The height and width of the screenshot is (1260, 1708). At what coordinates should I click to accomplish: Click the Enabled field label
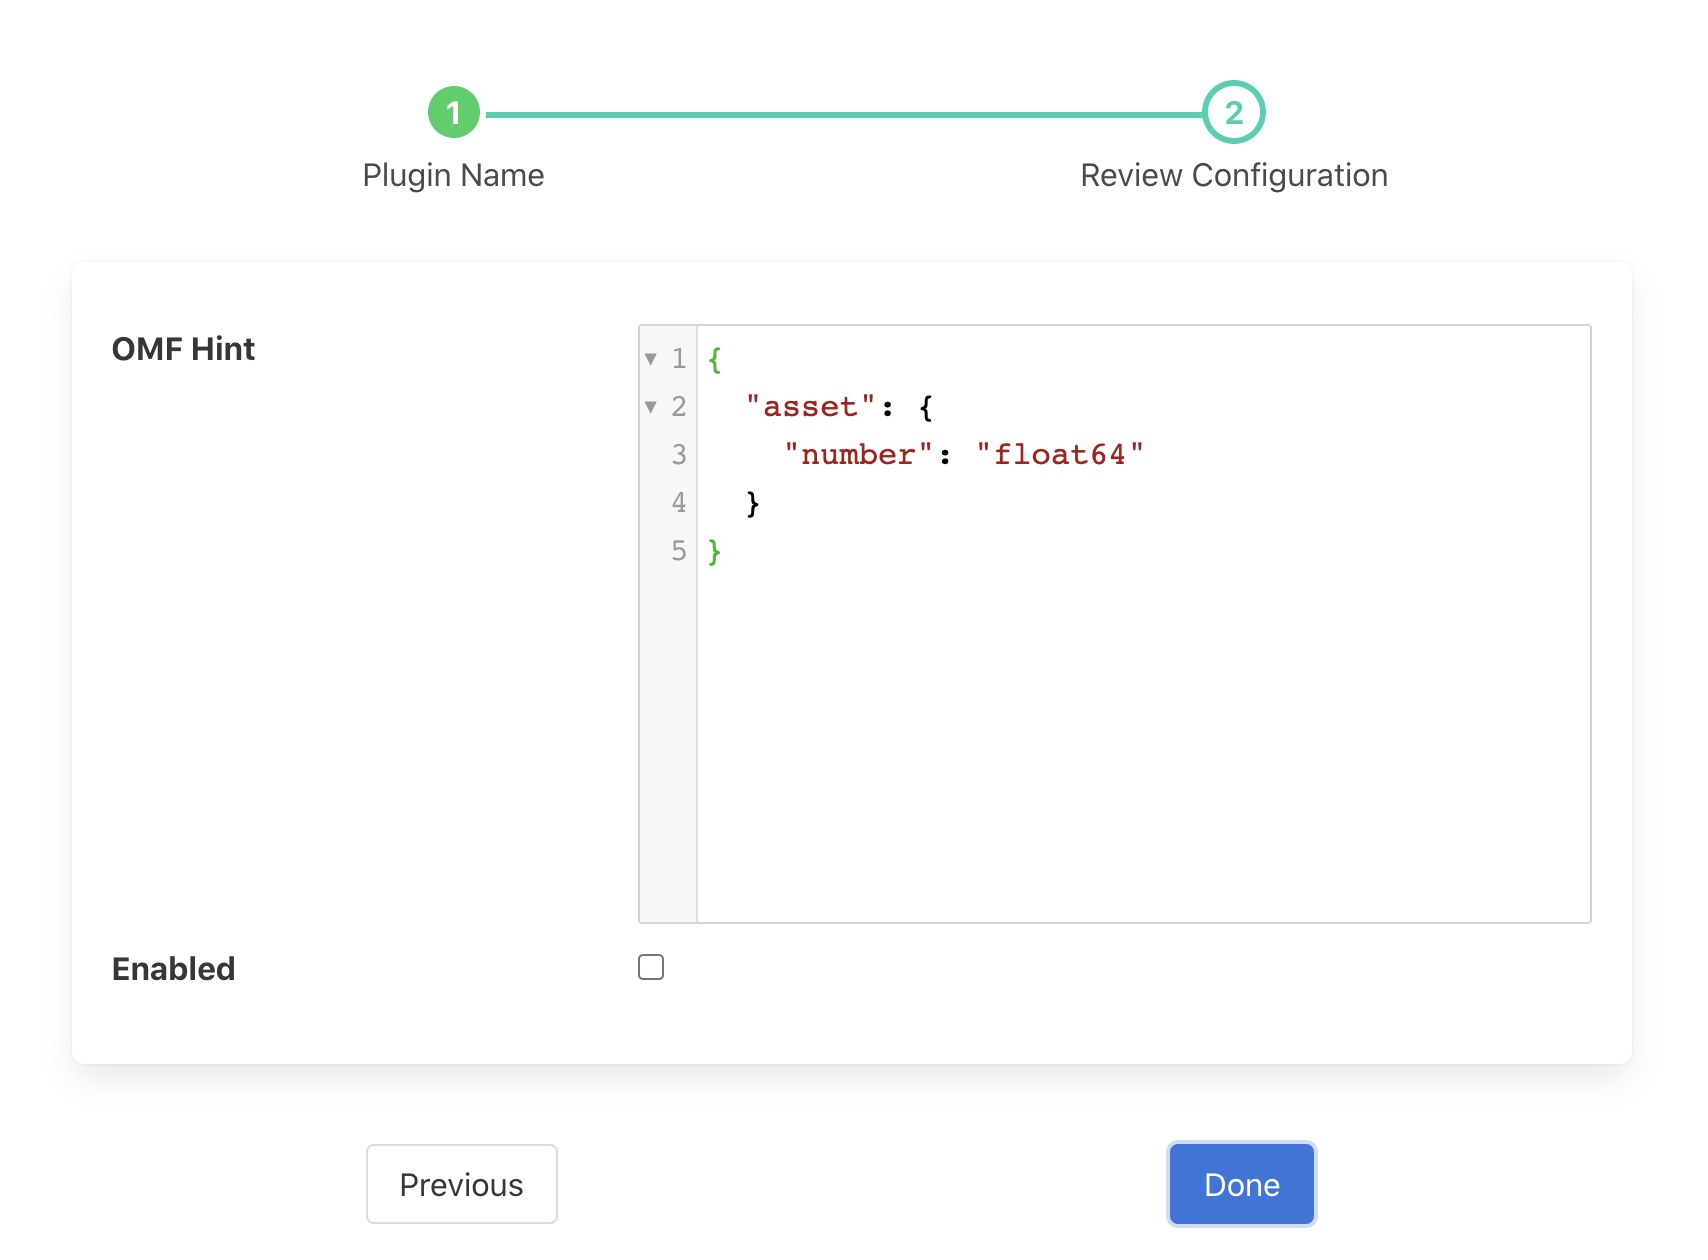point(174,968)
